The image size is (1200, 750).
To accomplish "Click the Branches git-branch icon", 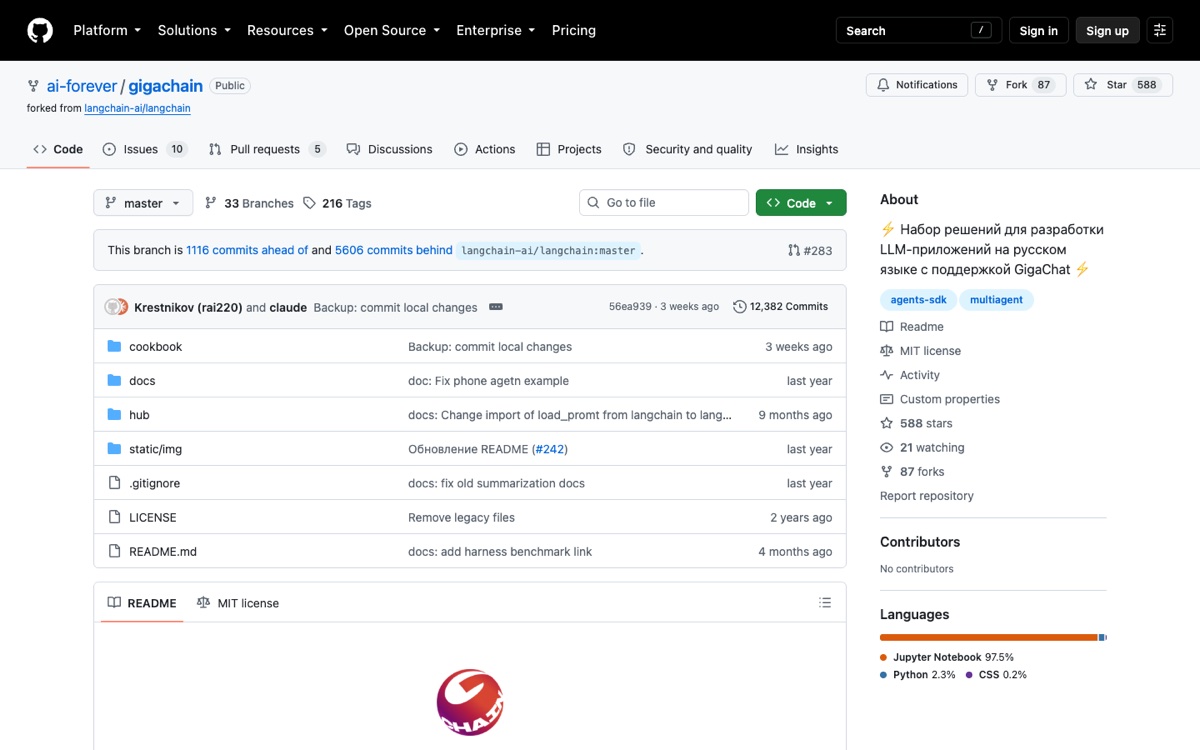I will 211,203.
